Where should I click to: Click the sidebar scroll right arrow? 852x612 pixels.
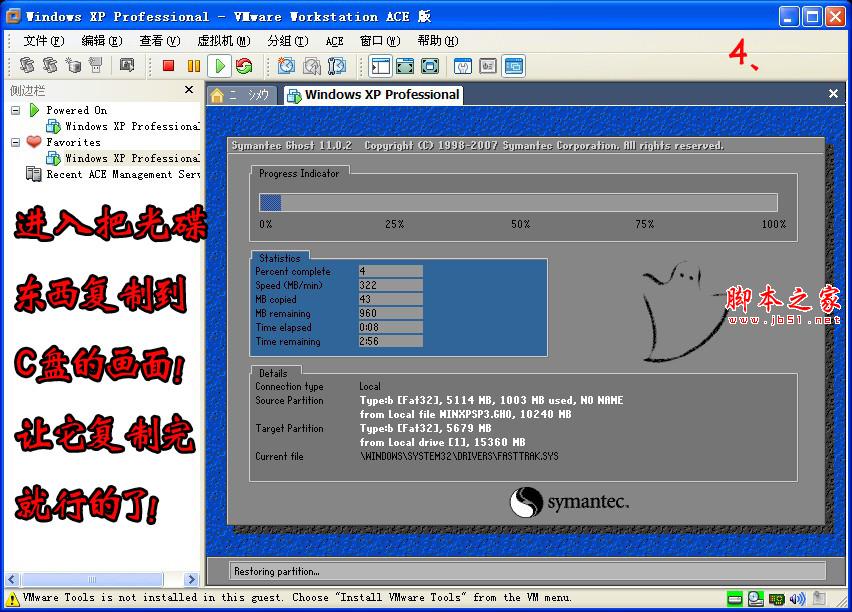[191, 579]
